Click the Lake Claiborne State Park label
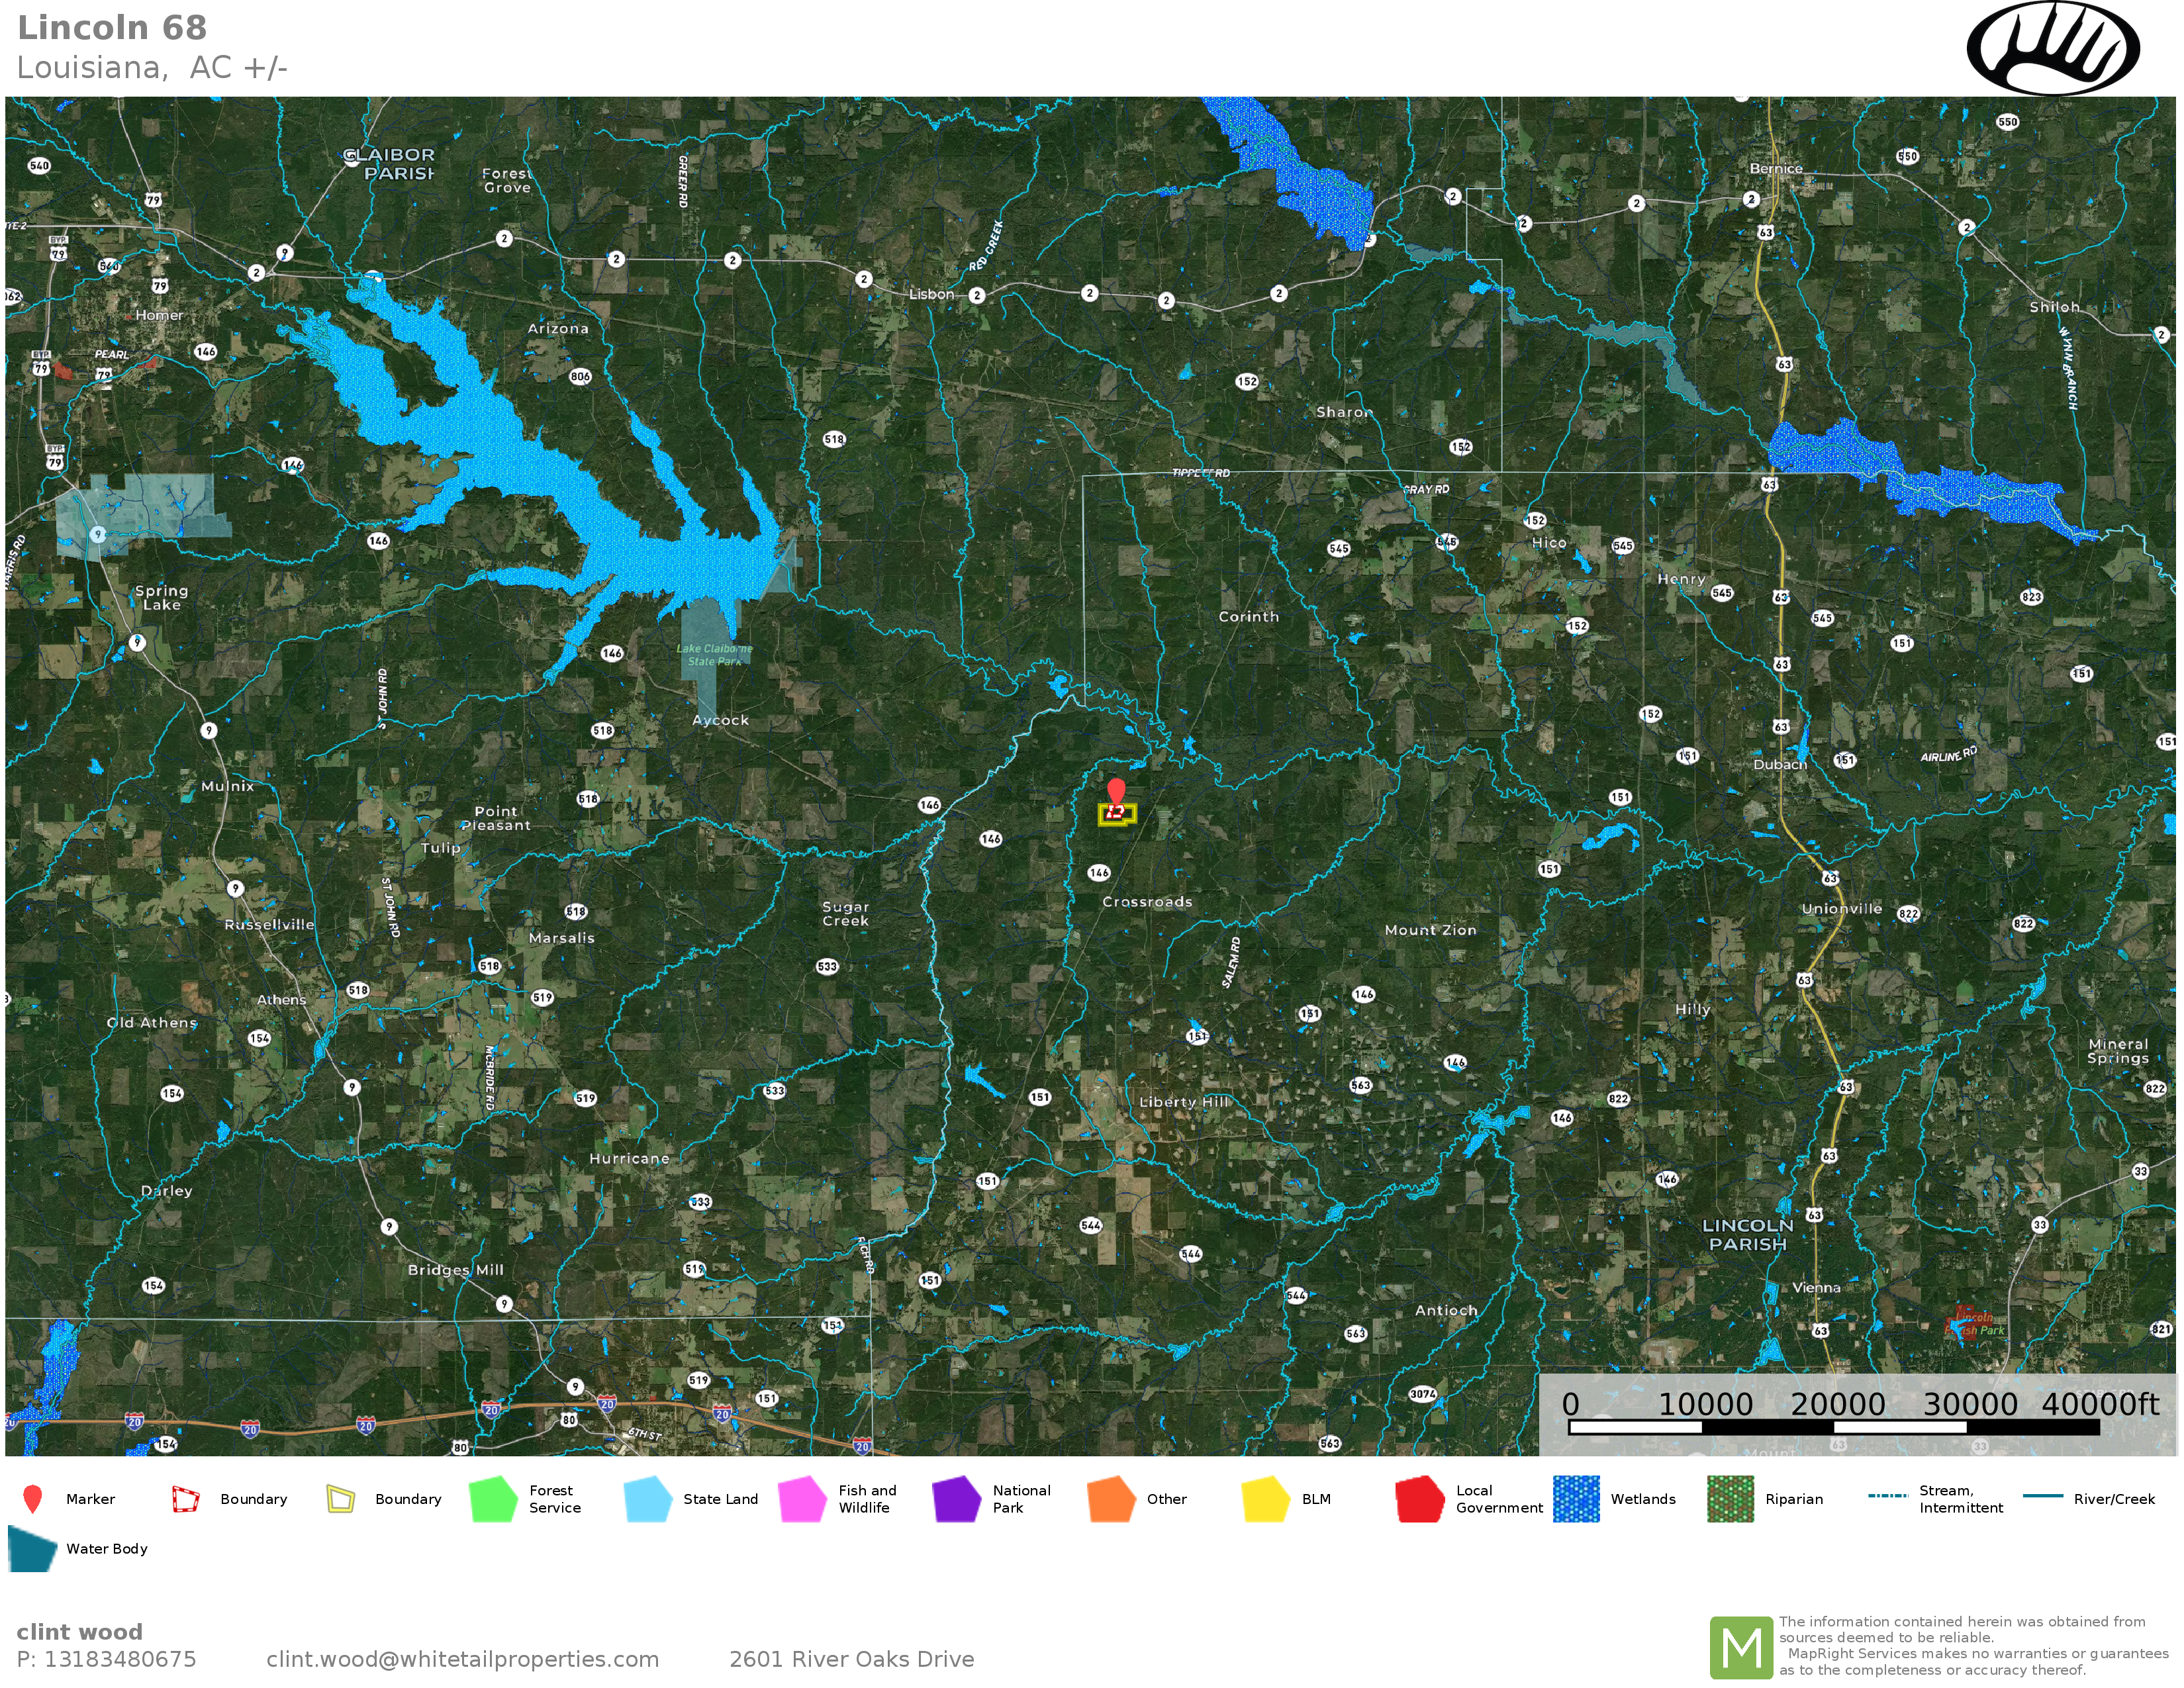The height and width of the screenshot is (1688, 2184). tap(714, 655)
